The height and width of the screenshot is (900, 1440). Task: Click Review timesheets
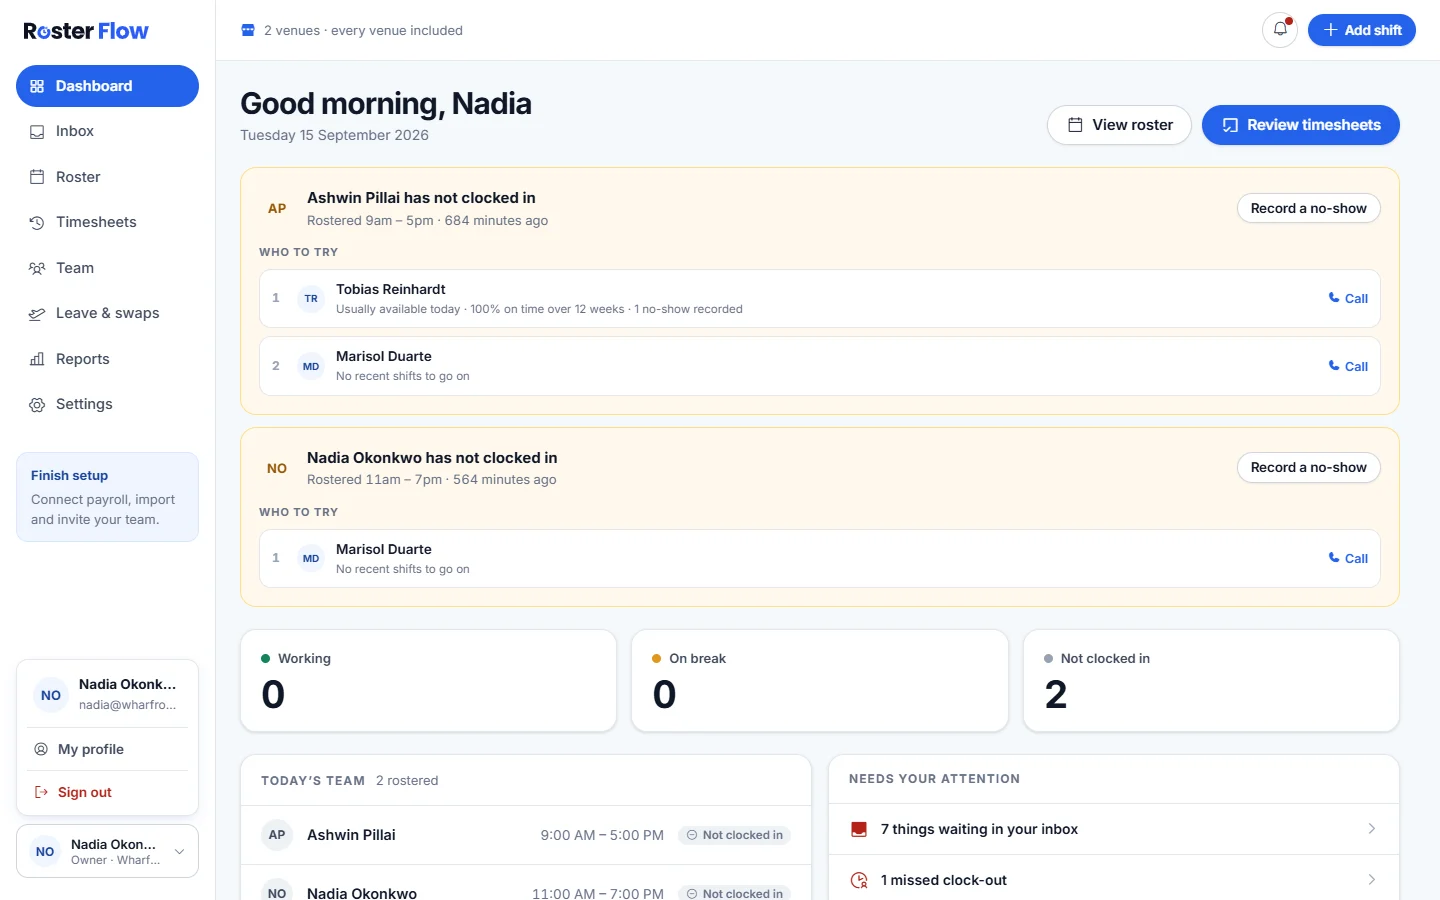coord(1301,125)
